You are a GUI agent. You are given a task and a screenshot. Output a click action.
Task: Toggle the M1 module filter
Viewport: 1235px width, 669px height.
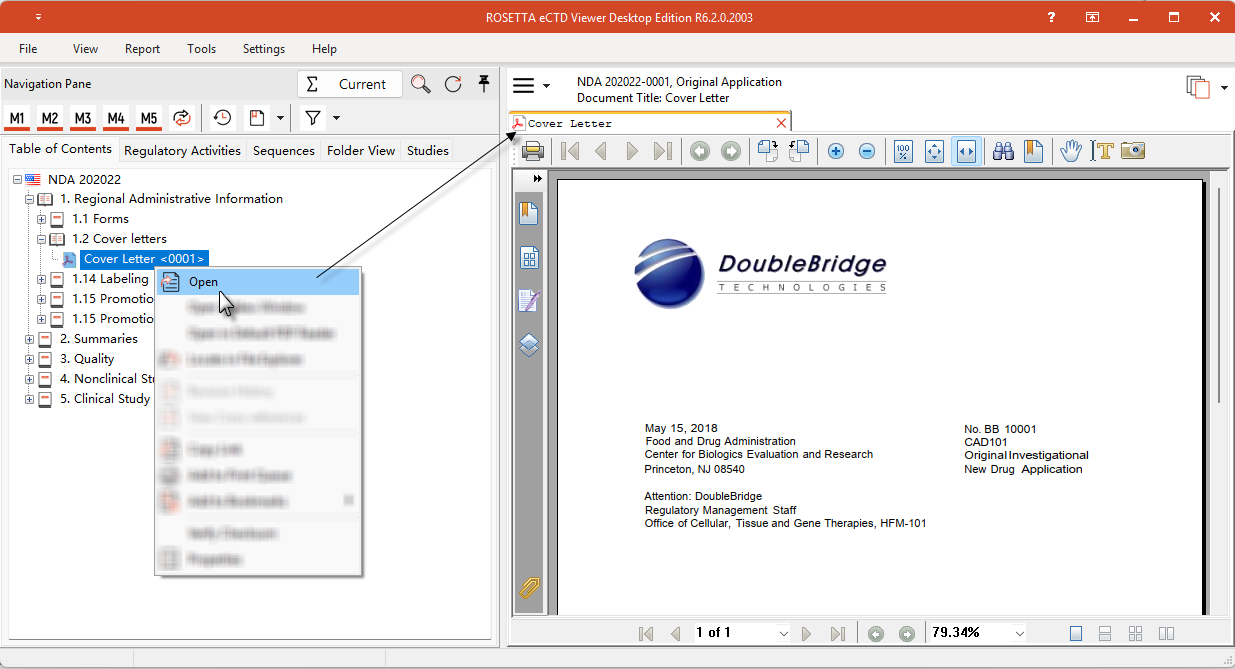(17, 118)
